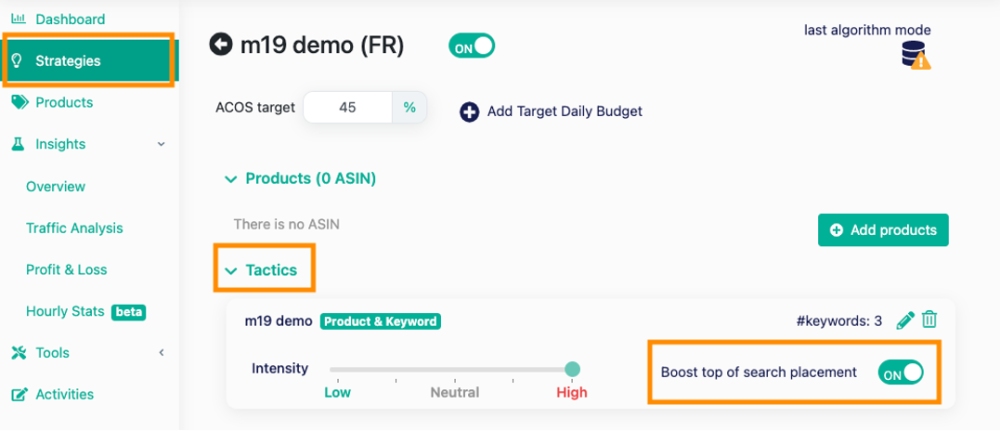Collapse the Tactics section
Screen dimensions: 1000x431
[232, 270]
